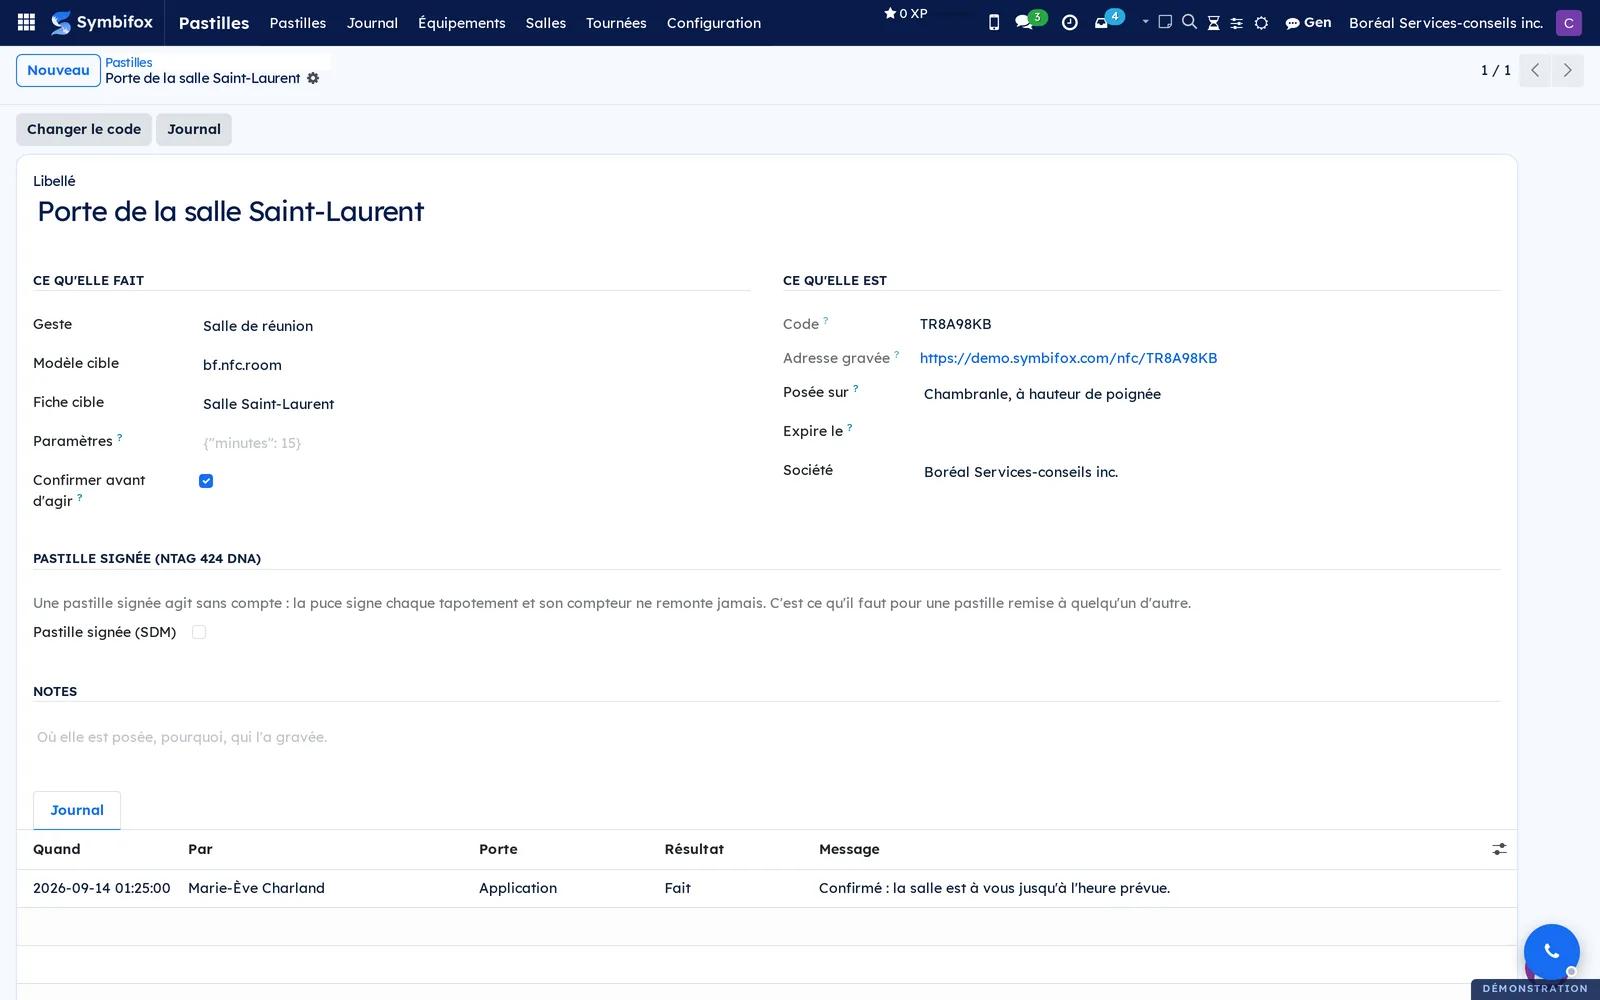Open the Salles menu

pyautogui.click(x=546, y=22)
